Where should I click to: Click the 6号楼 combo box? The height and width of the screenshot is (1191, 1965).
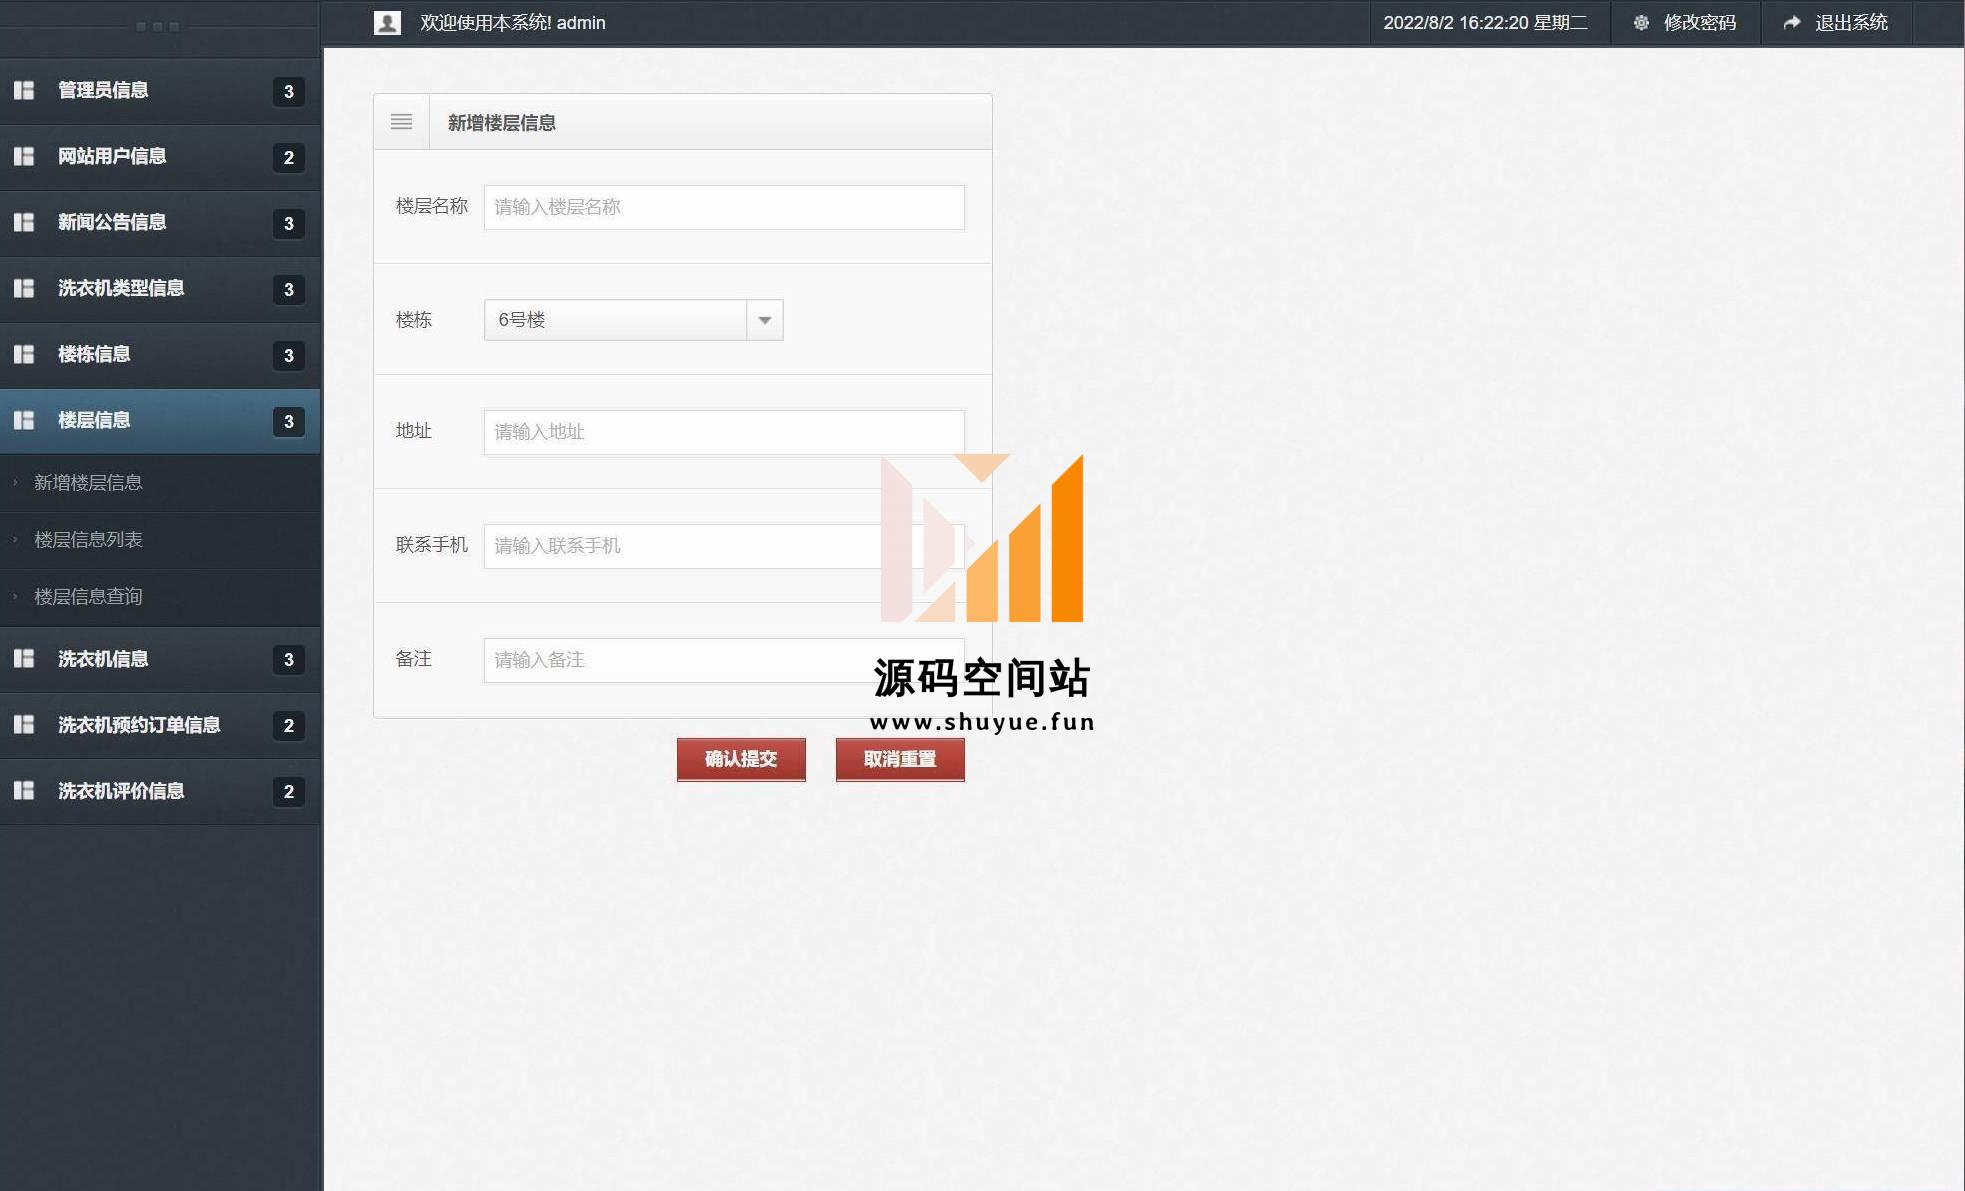(x=615, y=320)
